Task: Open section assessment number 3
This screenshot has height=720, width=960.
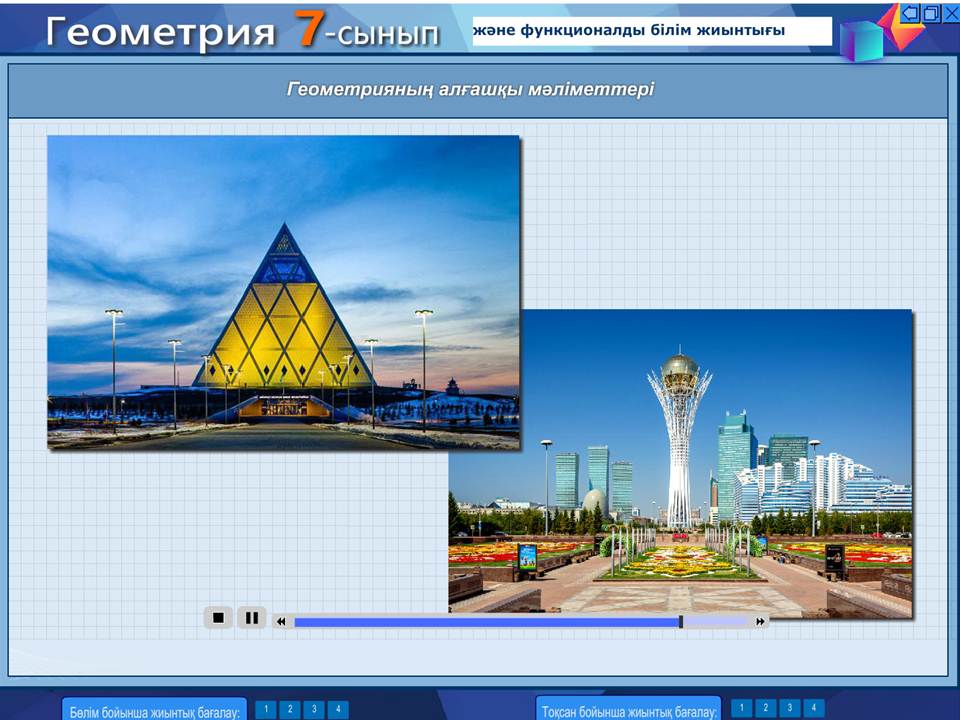Action: pyautogui.click(x=313, y=709)
